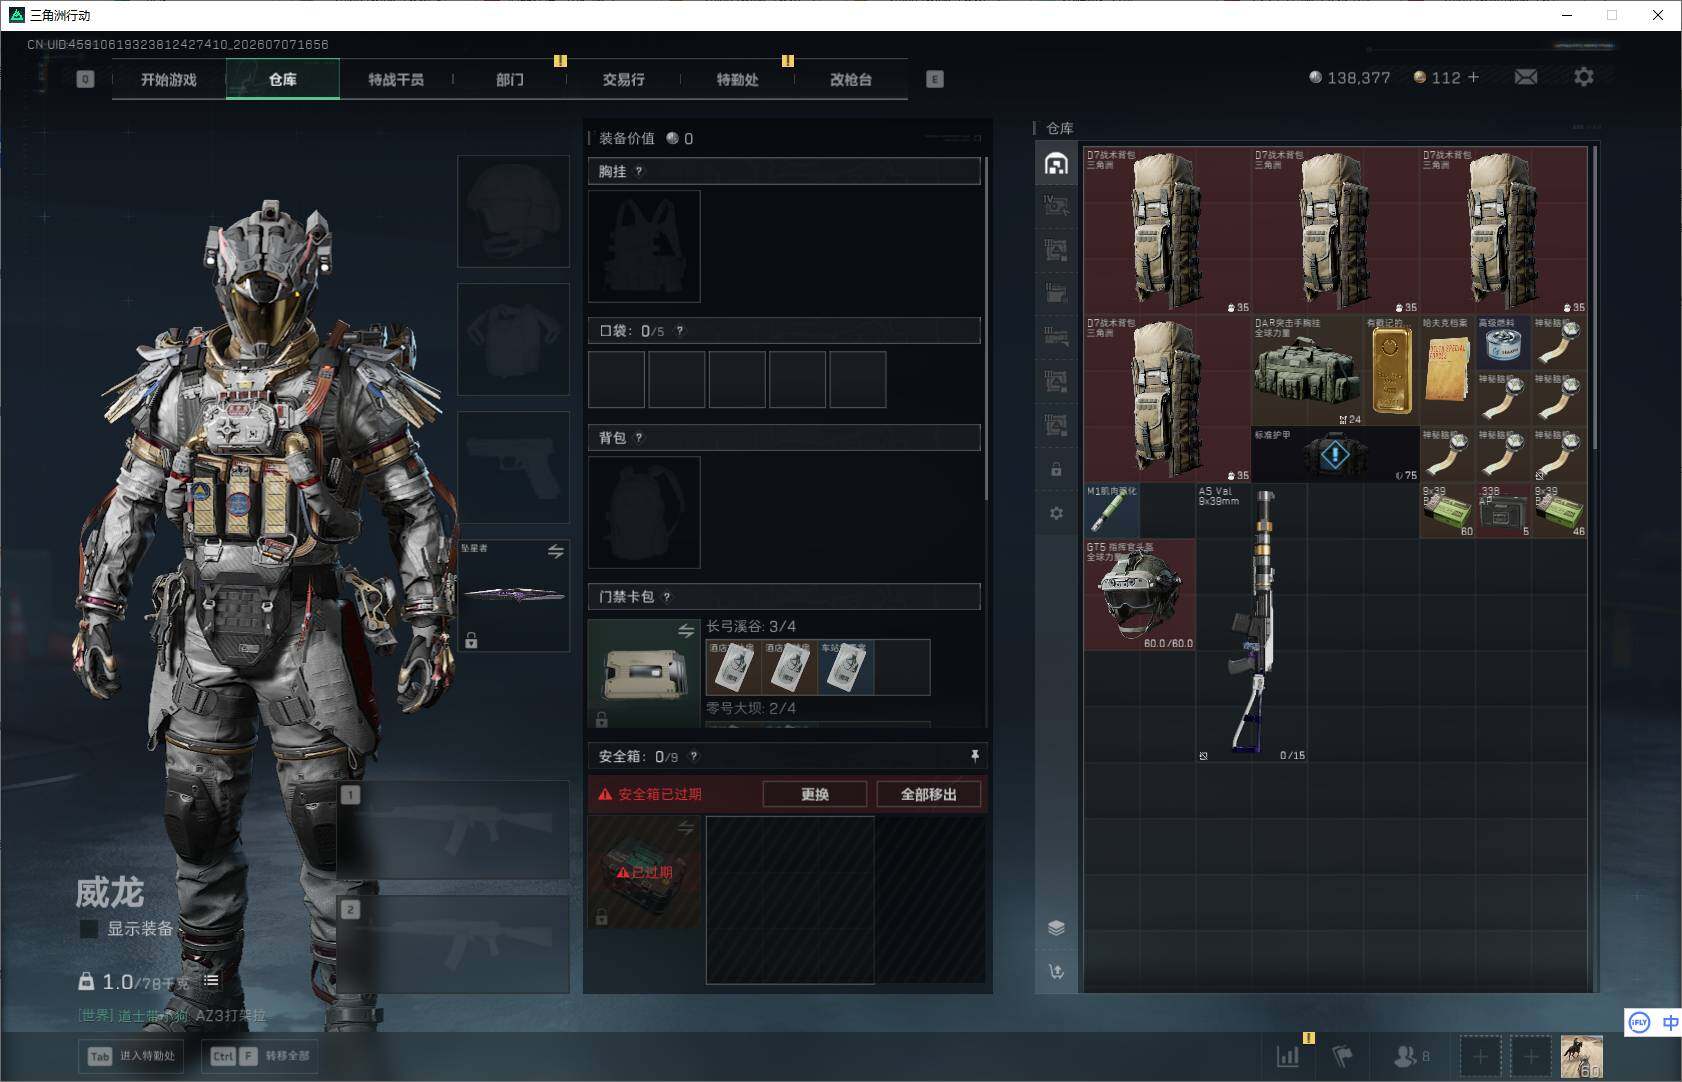Select the 仓库 tab
Viewport: 1682px width, 1082px height.
(x=283, y=79)
